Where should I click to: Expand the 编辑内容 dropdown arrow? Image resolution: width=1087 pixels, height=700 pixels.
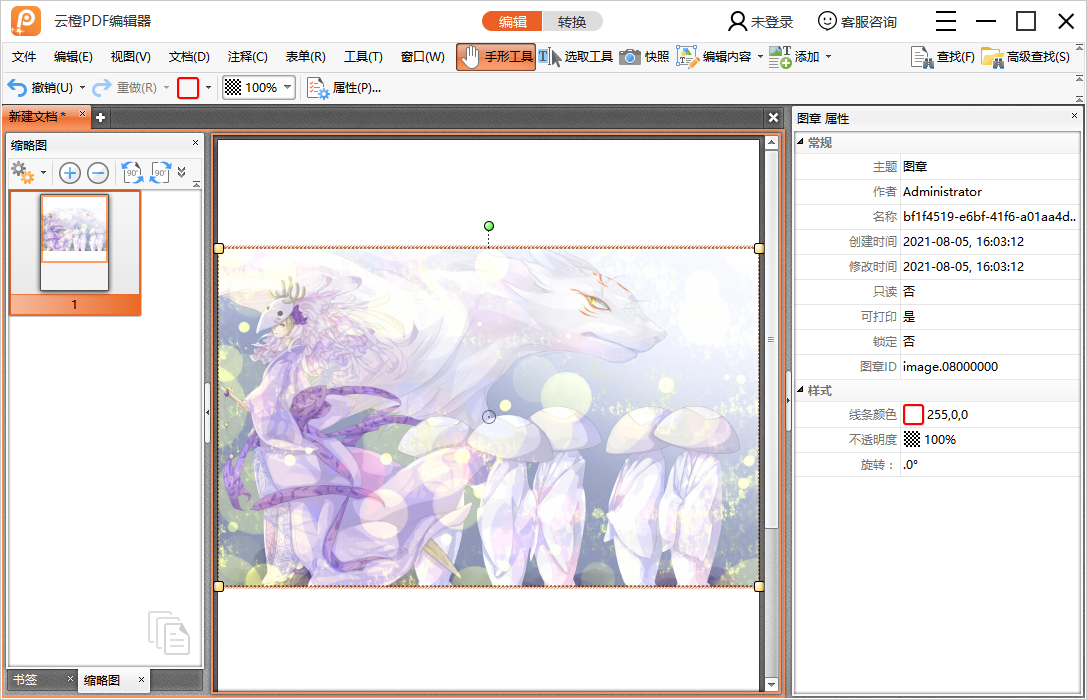click(x=760, y=57)
